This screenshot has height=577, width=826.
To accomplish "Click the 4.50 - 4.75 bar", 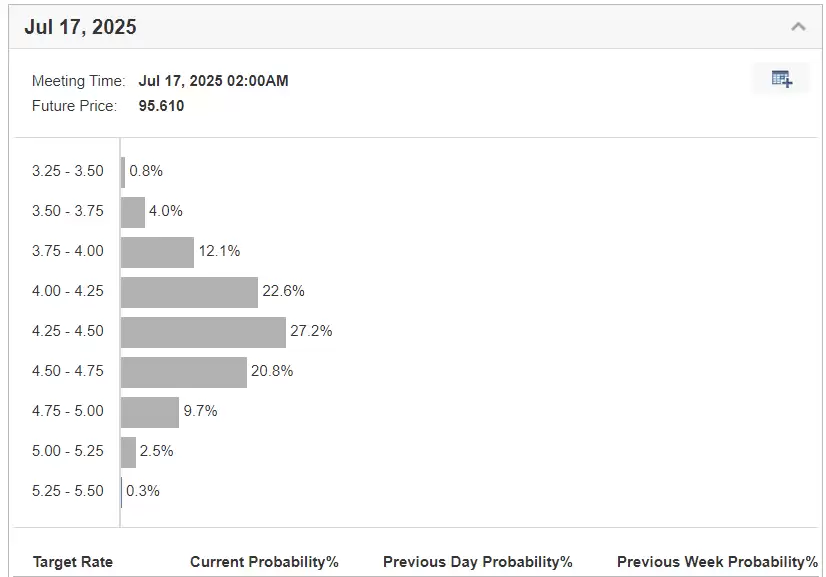I will [183, 372].
